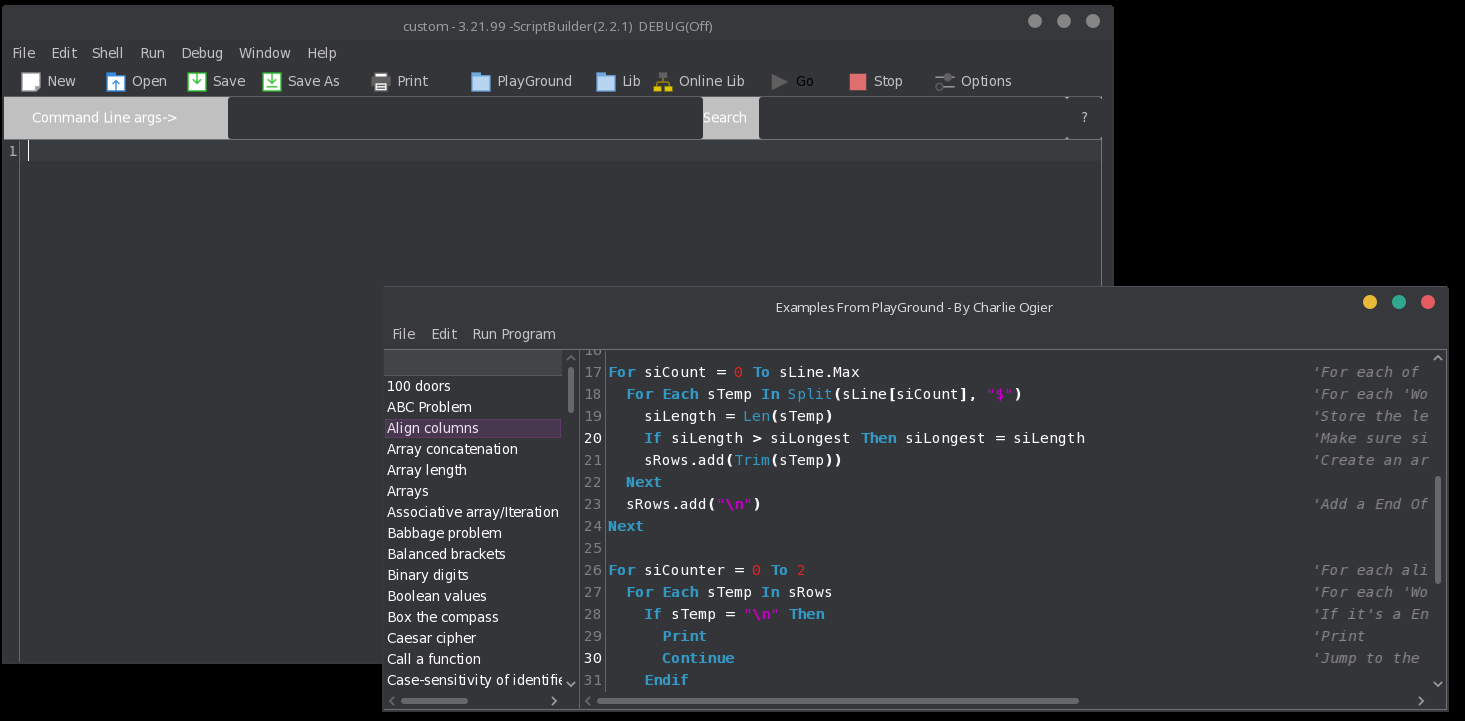This screenshot has height=721, width=1465.
Task: Click the New file icon
Action: [31, 82]
